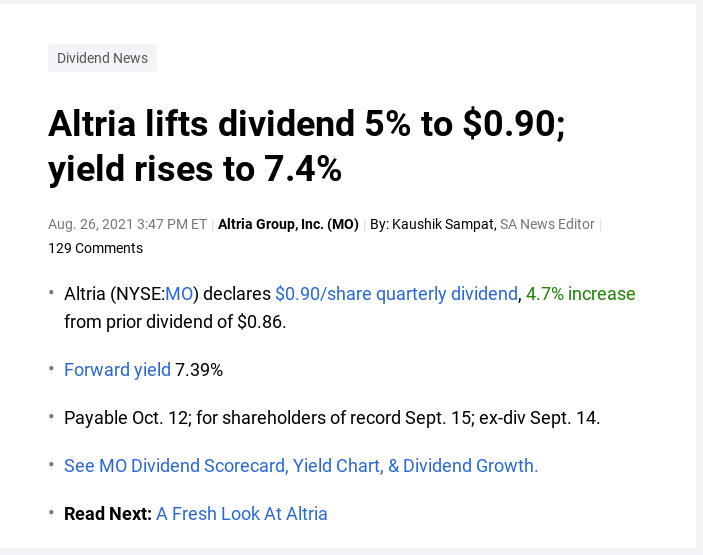This screenshot has height=555, width=703.
Task: Click the By: label before the author
Action: pyautogui.click(x=379, y=224)
